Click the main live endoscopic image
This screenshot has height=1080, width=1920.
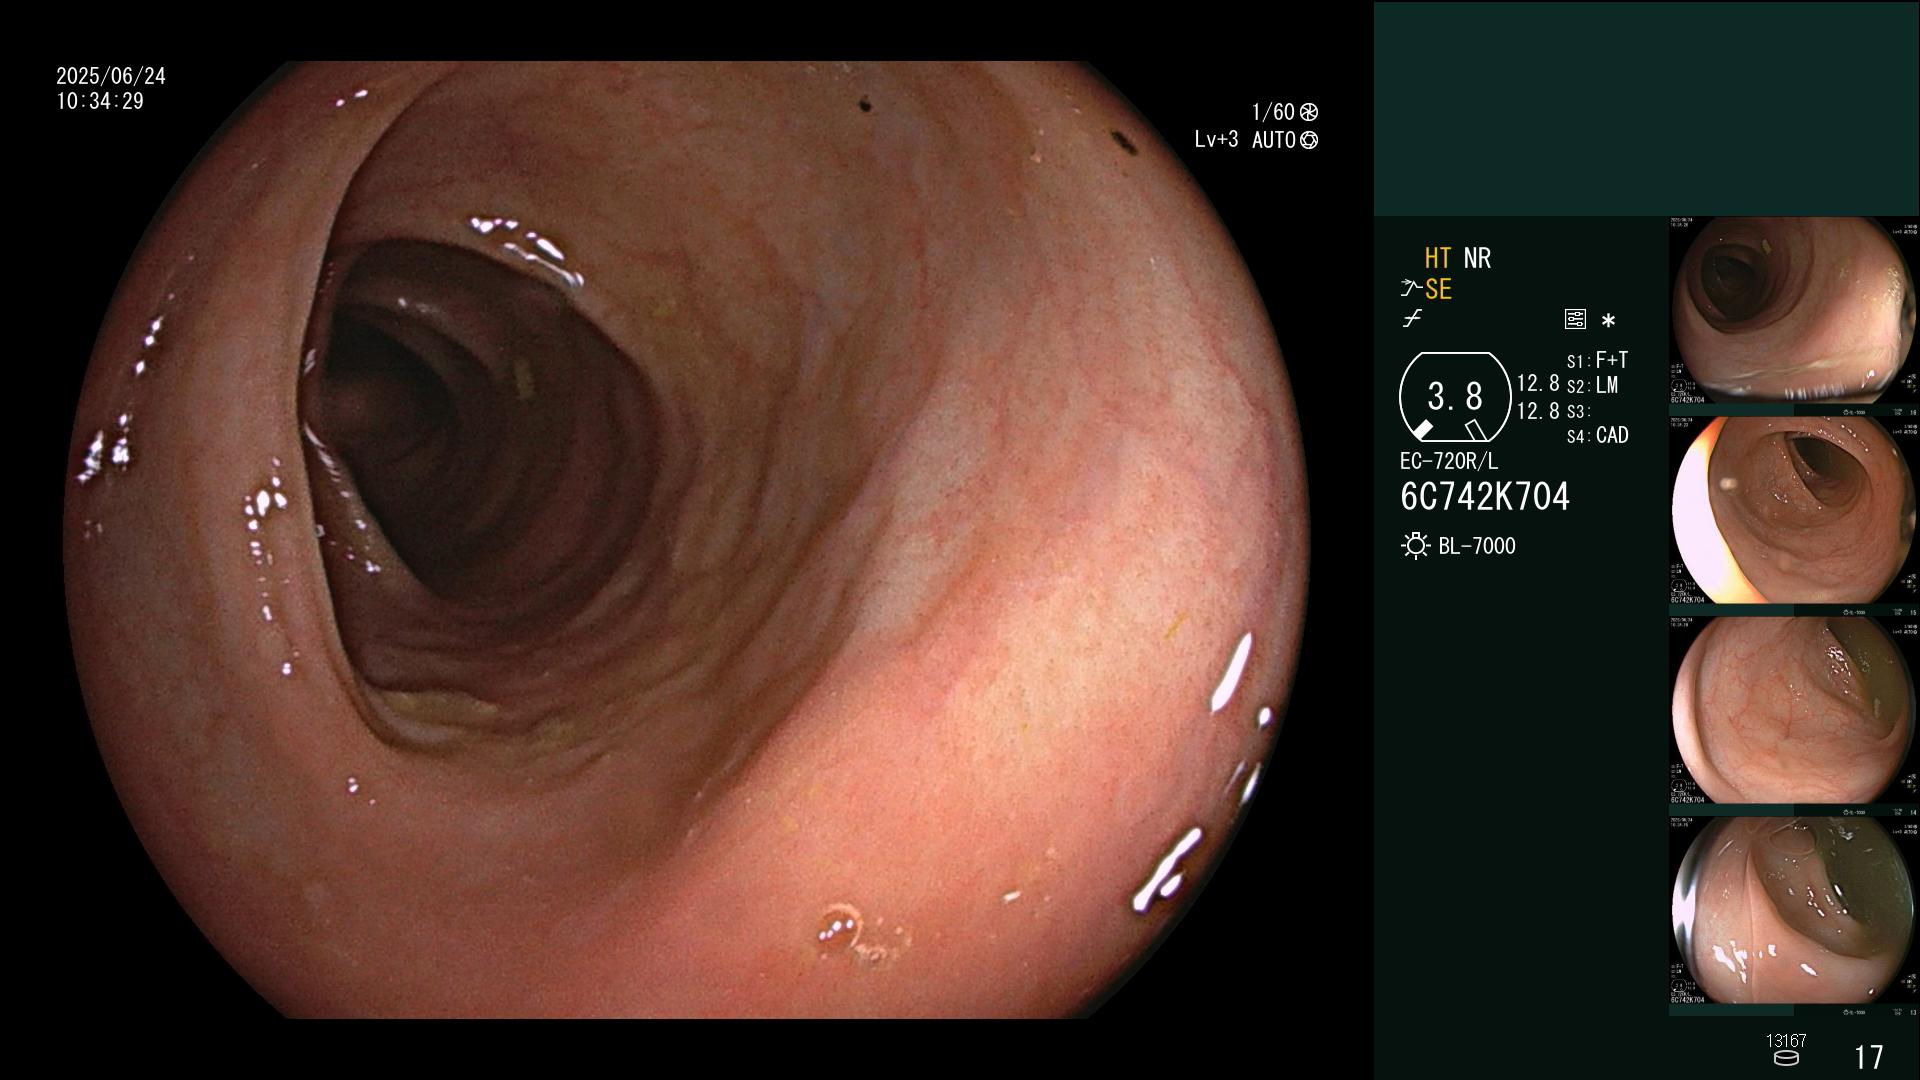[686, 540]
